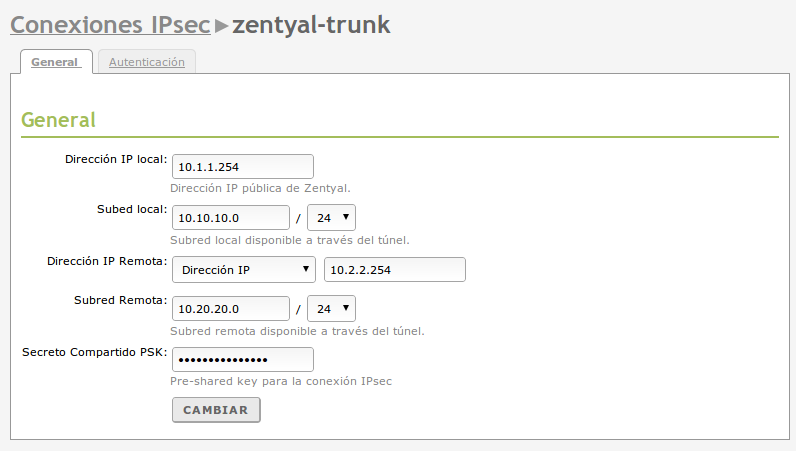796x451 pixels.
Task: Open the Conexiones IPsec breadcrumb link
Action: tap(110, 24)
